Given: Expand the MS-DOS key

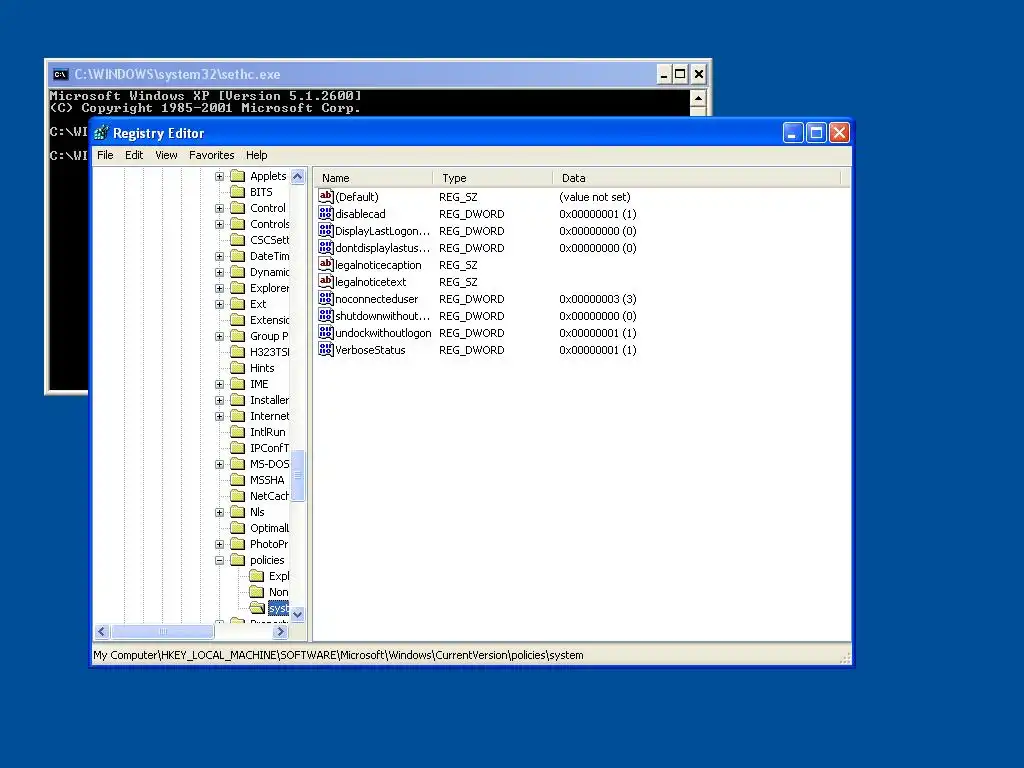Looking at the screenshot, I should [x=219, y=464].
